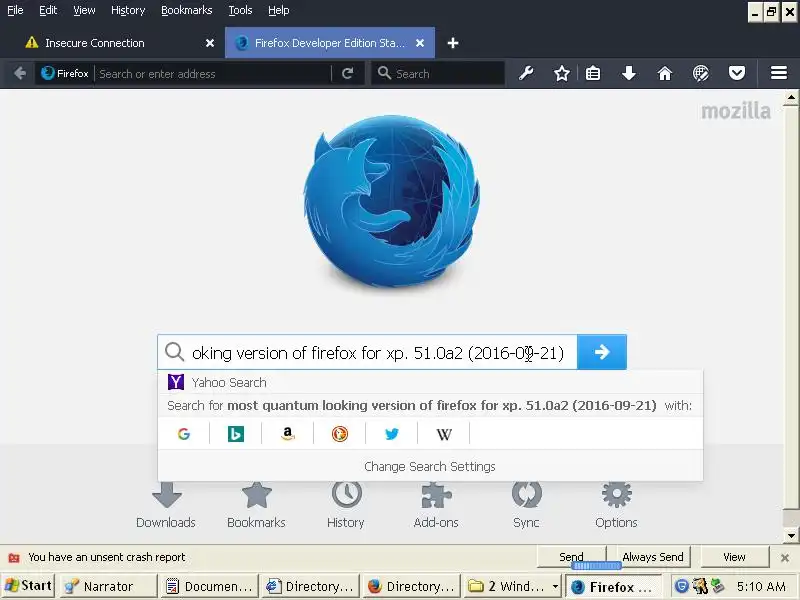Open the File menu
Screen dimensions: 800x600
click(15, 10)
